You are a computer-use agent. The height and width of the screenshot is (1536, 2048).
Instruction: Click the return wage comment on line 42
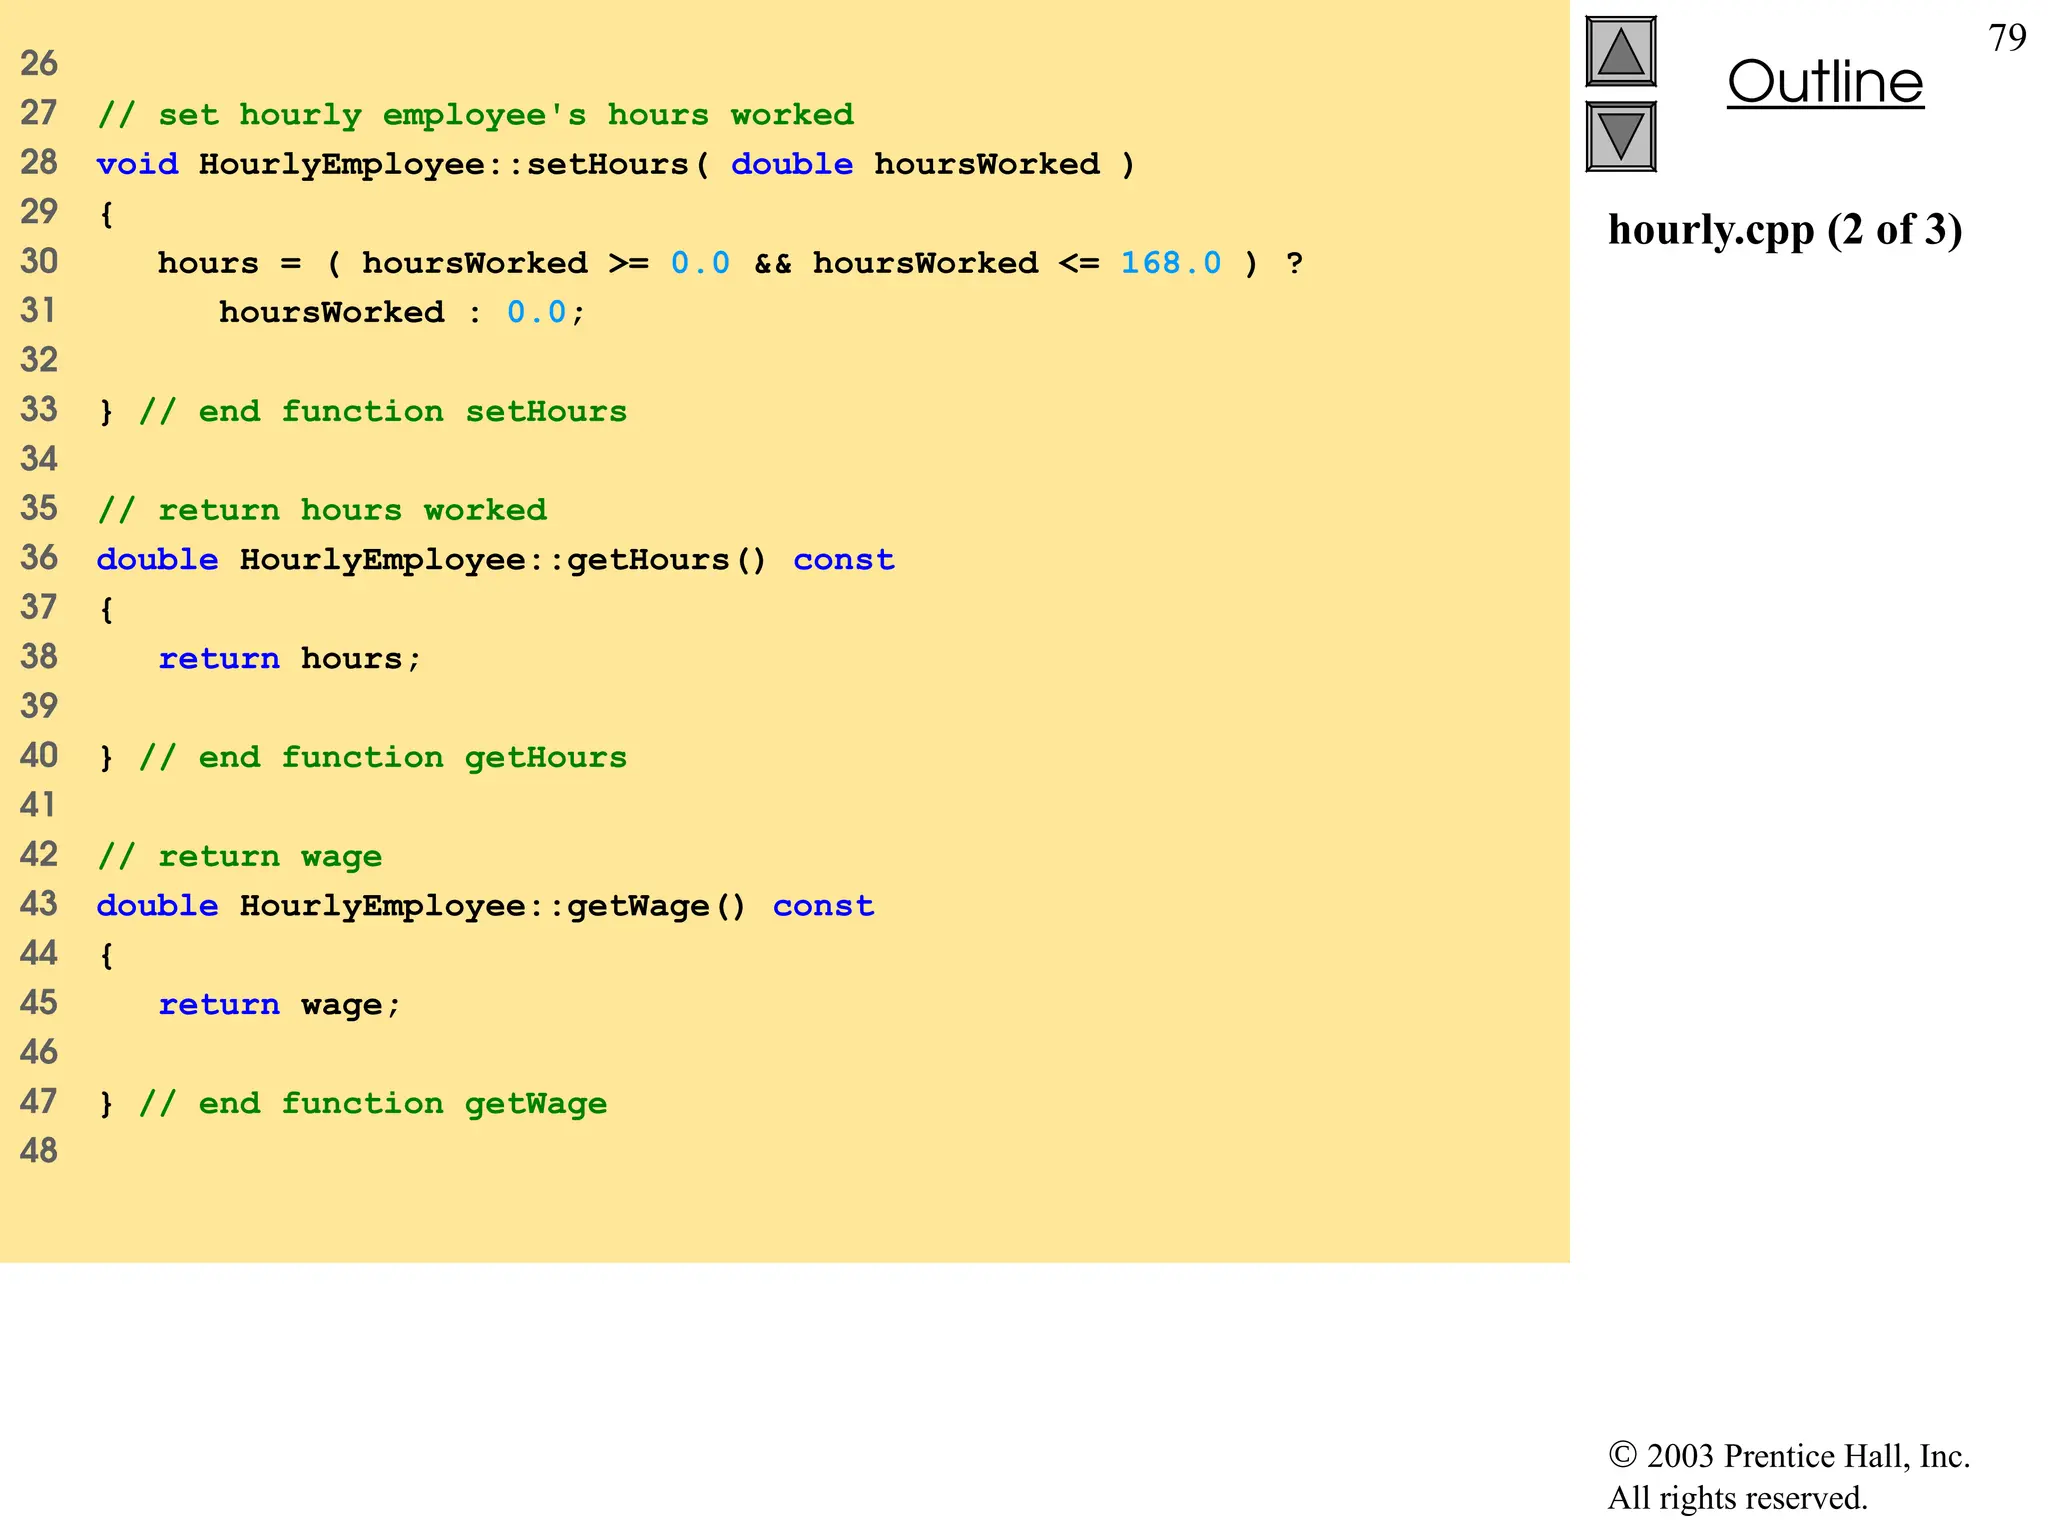click(240, 857)
